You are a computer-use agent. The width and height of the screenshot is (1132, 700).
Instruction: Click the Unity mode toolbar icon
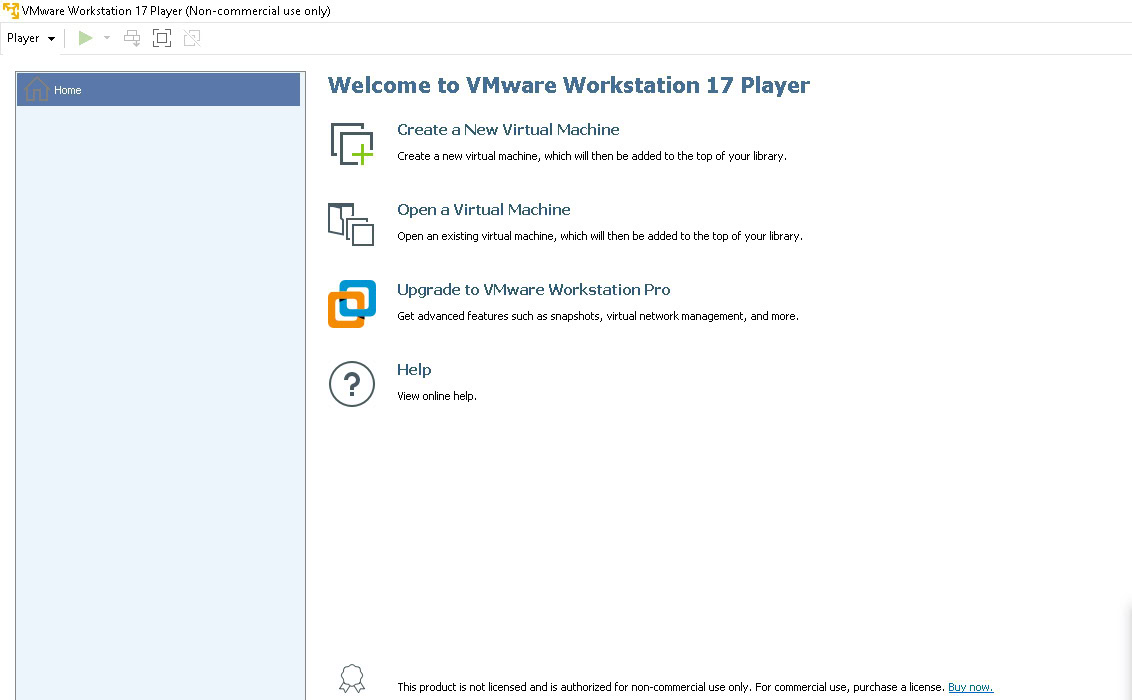tap(192, 38)
